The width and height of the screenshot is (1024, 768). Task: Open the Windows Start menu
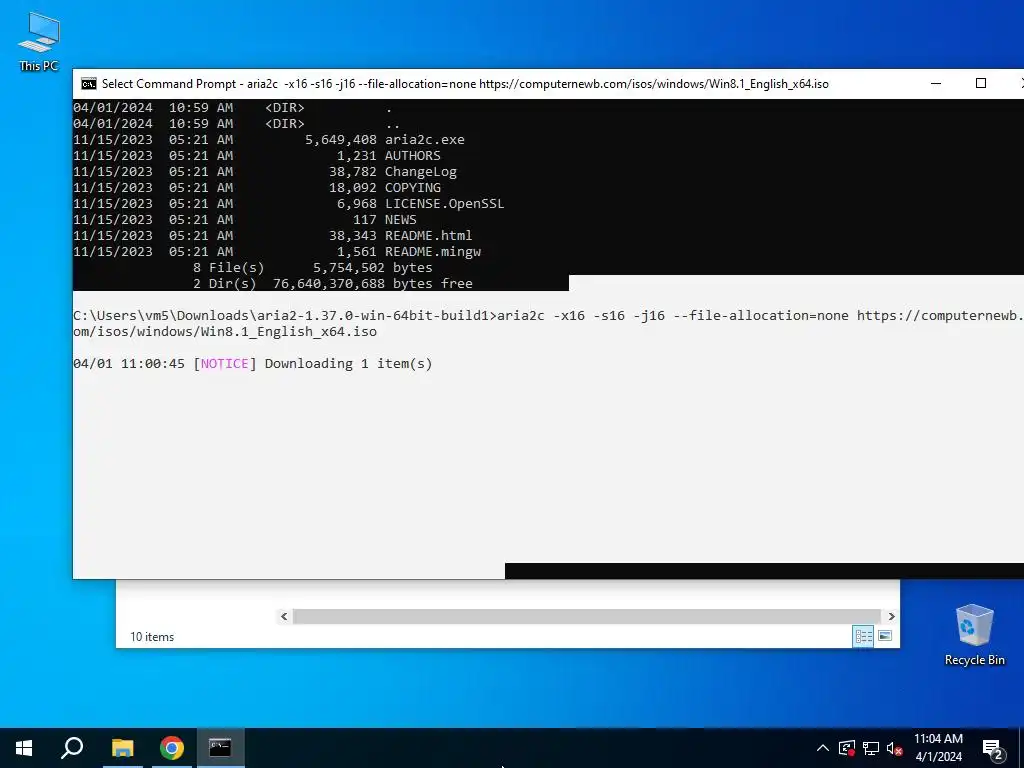[24, 748]
